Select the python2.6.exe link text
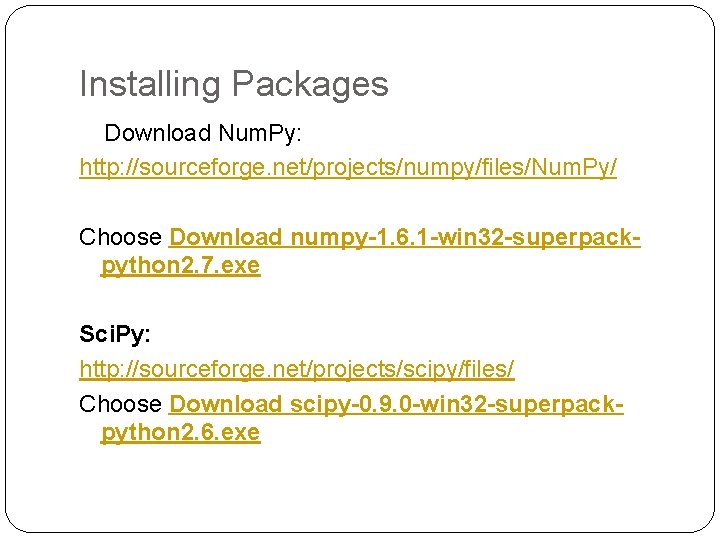Image resolution: width=720 pixels, height=540 pixels. point(180,433)
